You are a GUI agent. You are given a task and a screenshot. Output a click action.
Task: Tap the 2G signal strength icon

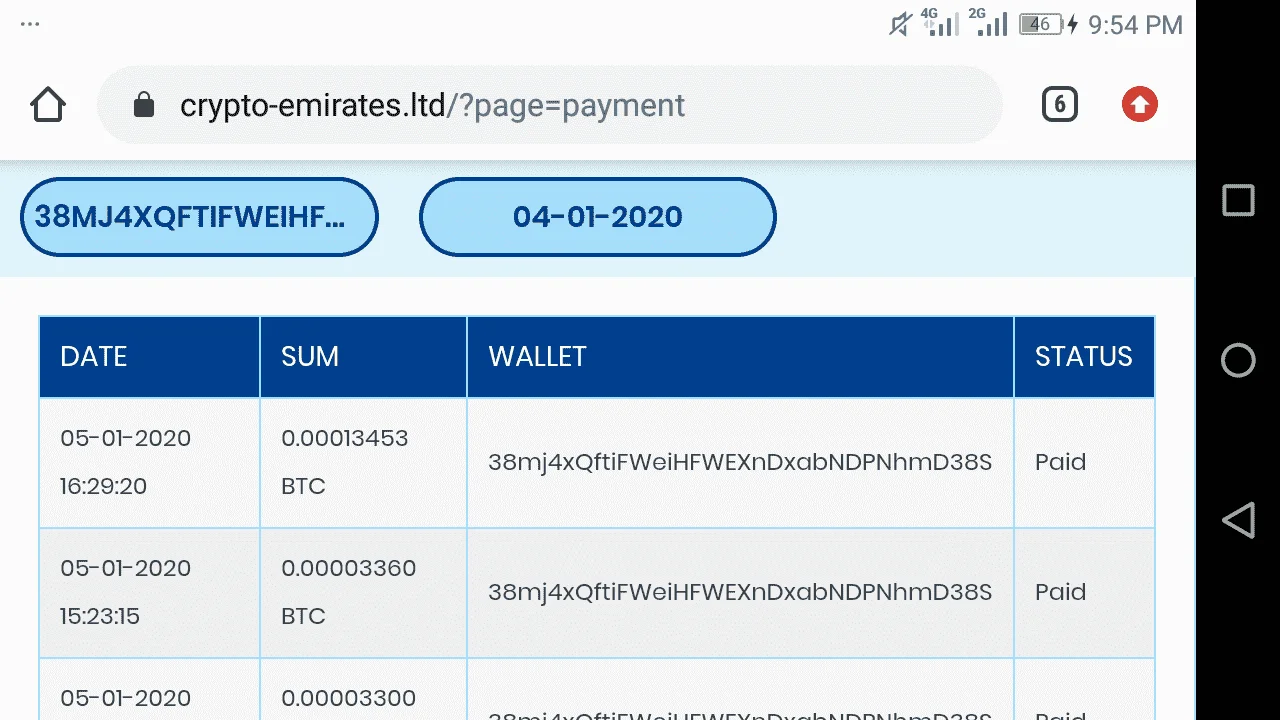[988, 22]
